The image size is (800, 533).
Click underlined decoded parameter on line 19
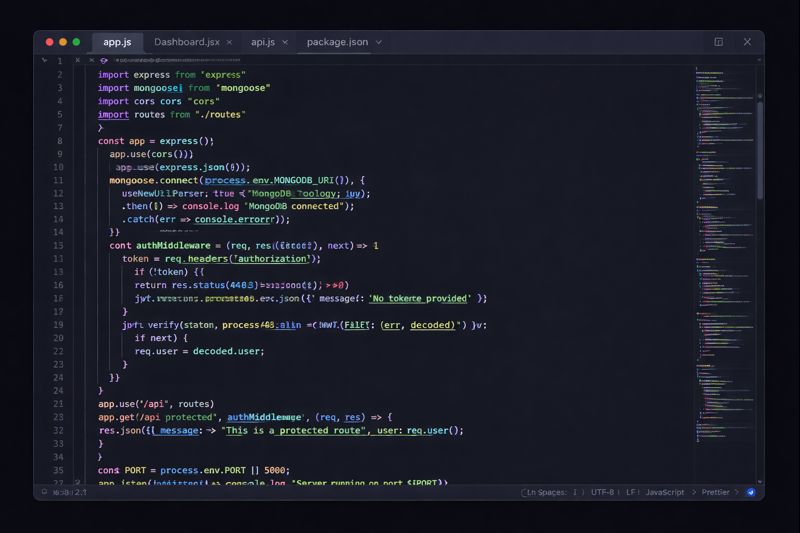(x=432, y=325)
